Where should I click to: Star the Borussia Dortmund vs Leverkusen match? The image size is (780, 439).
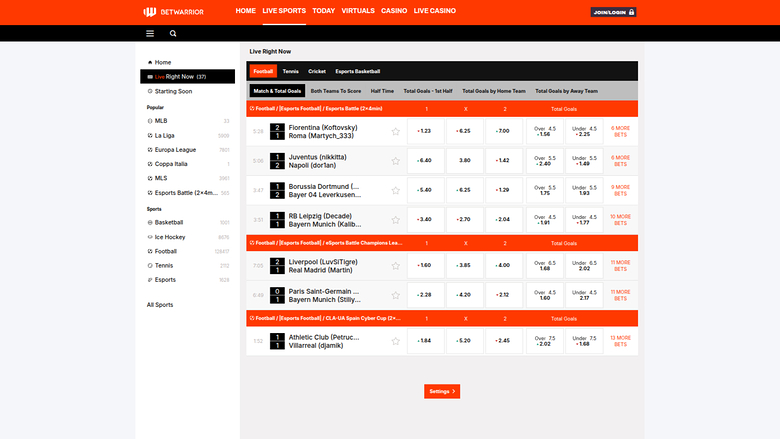click(x=395, y=190)
